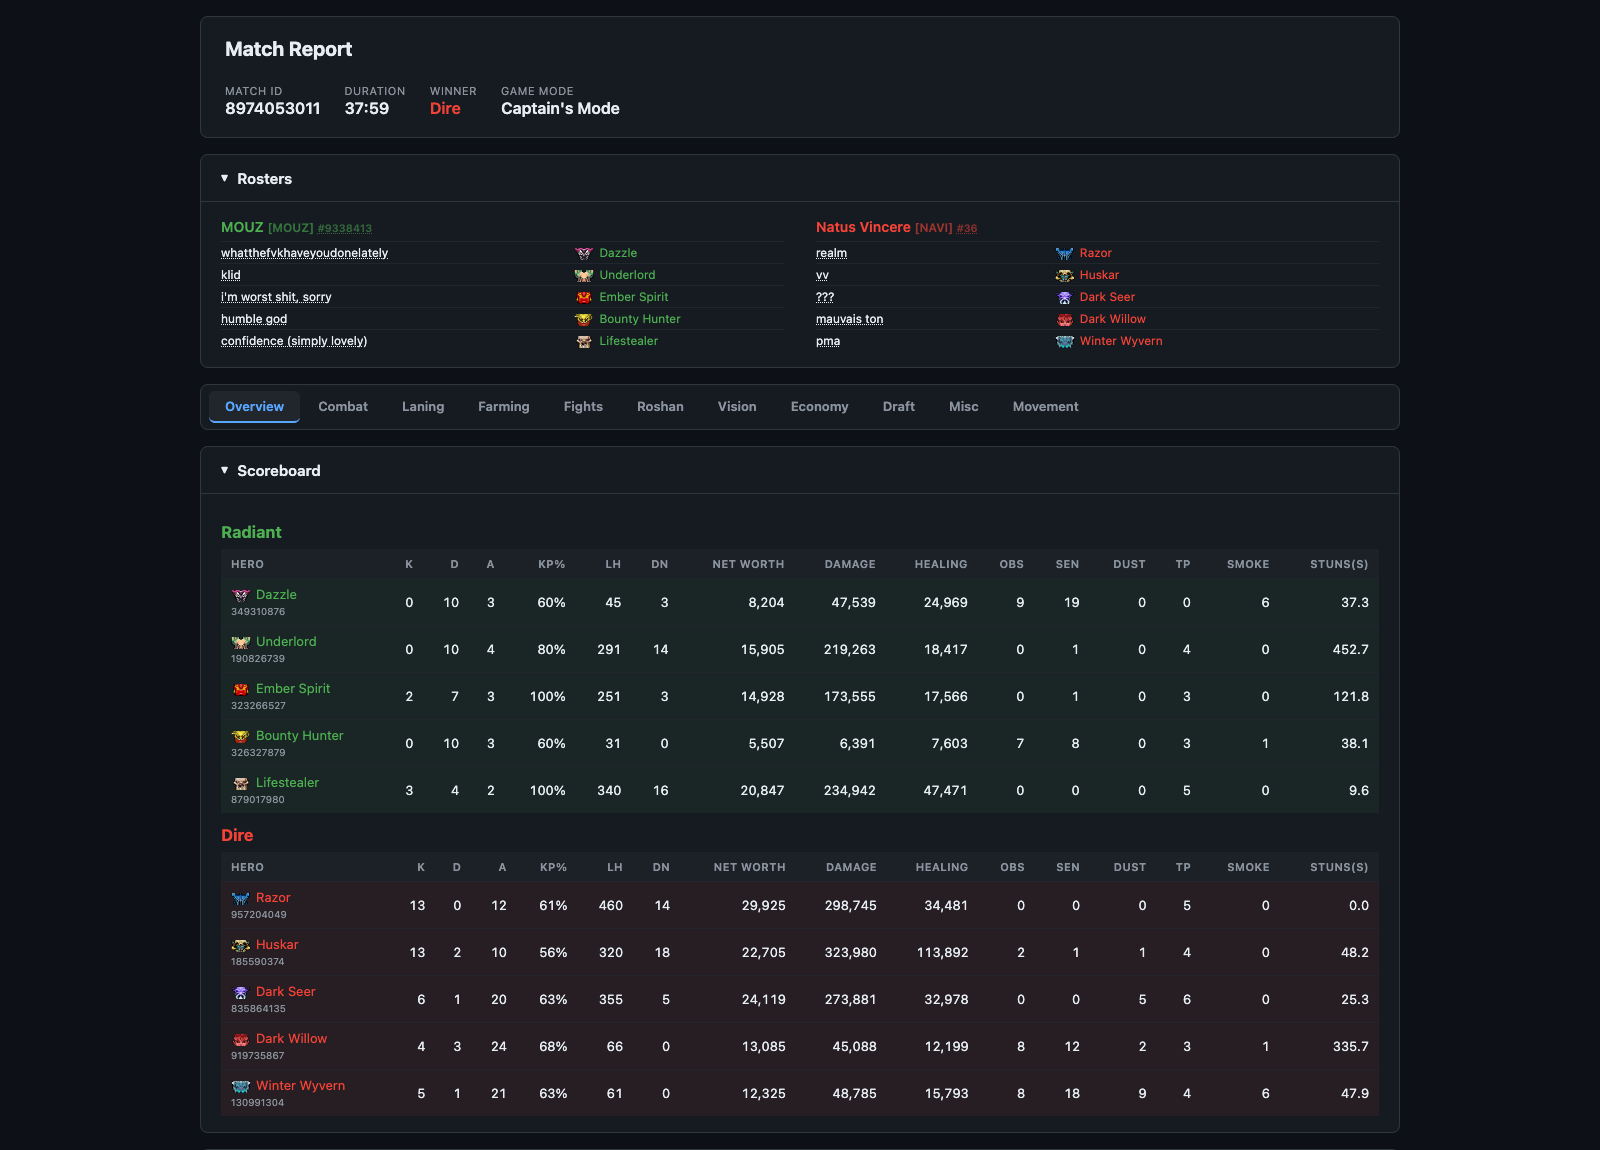The width and height of the screenshot is (1600, 1150).
Task: Click the Razor icon in the Dire scoreboard
Action: (241, 898)
